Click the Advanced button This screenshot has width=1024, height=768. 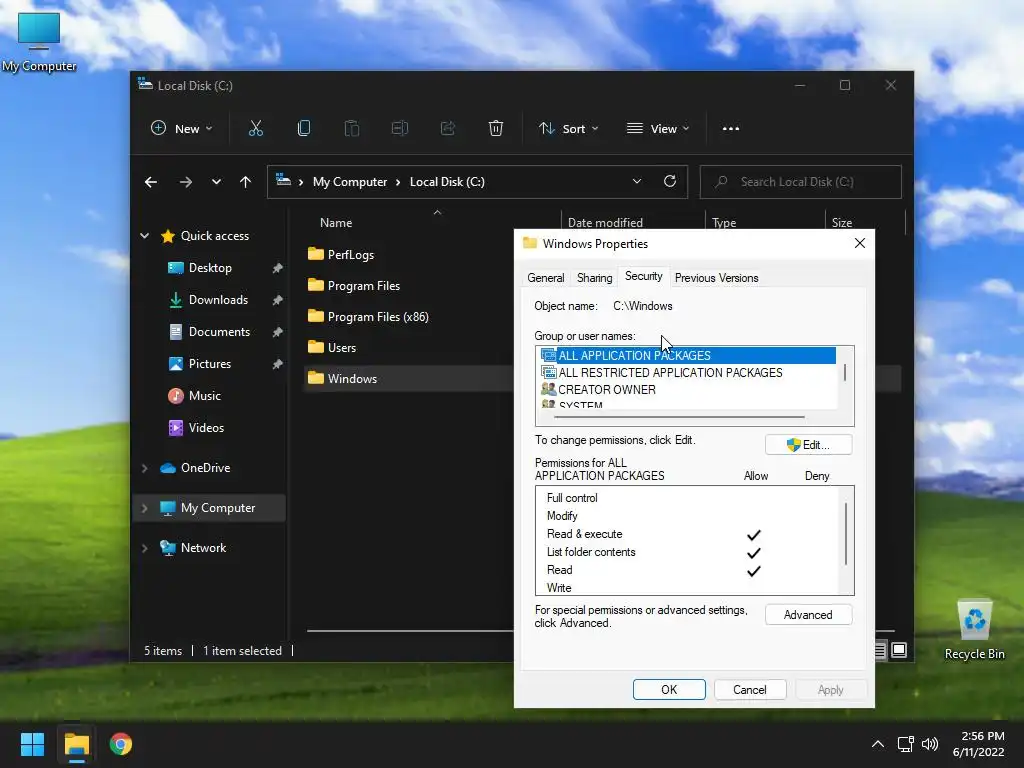(808, 615)
